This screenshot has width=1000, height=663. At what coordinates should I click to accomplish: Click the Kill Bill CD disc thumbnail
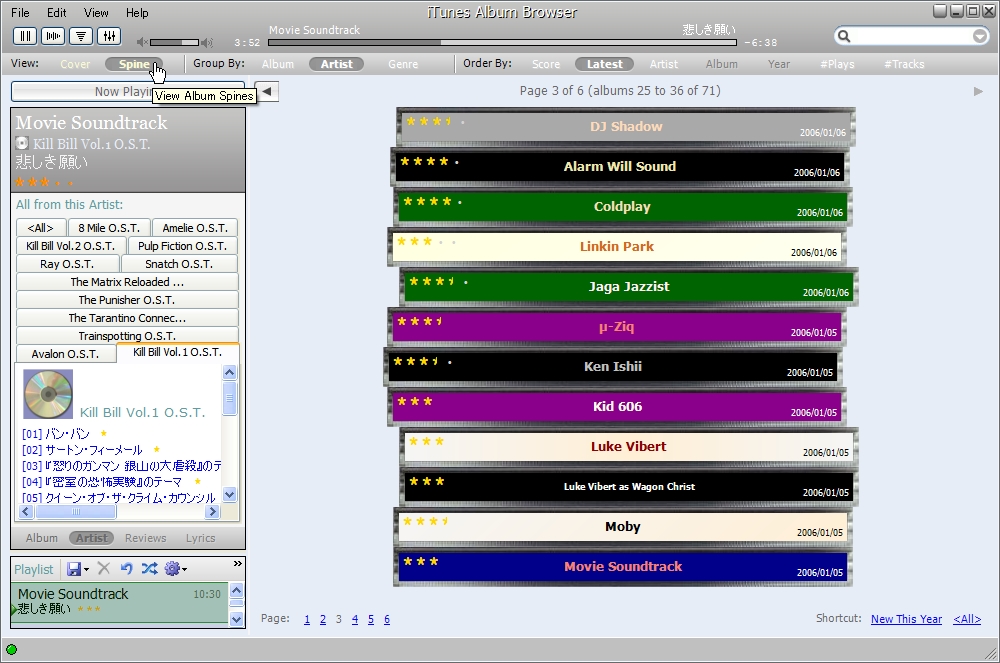(x=48, y=395)
